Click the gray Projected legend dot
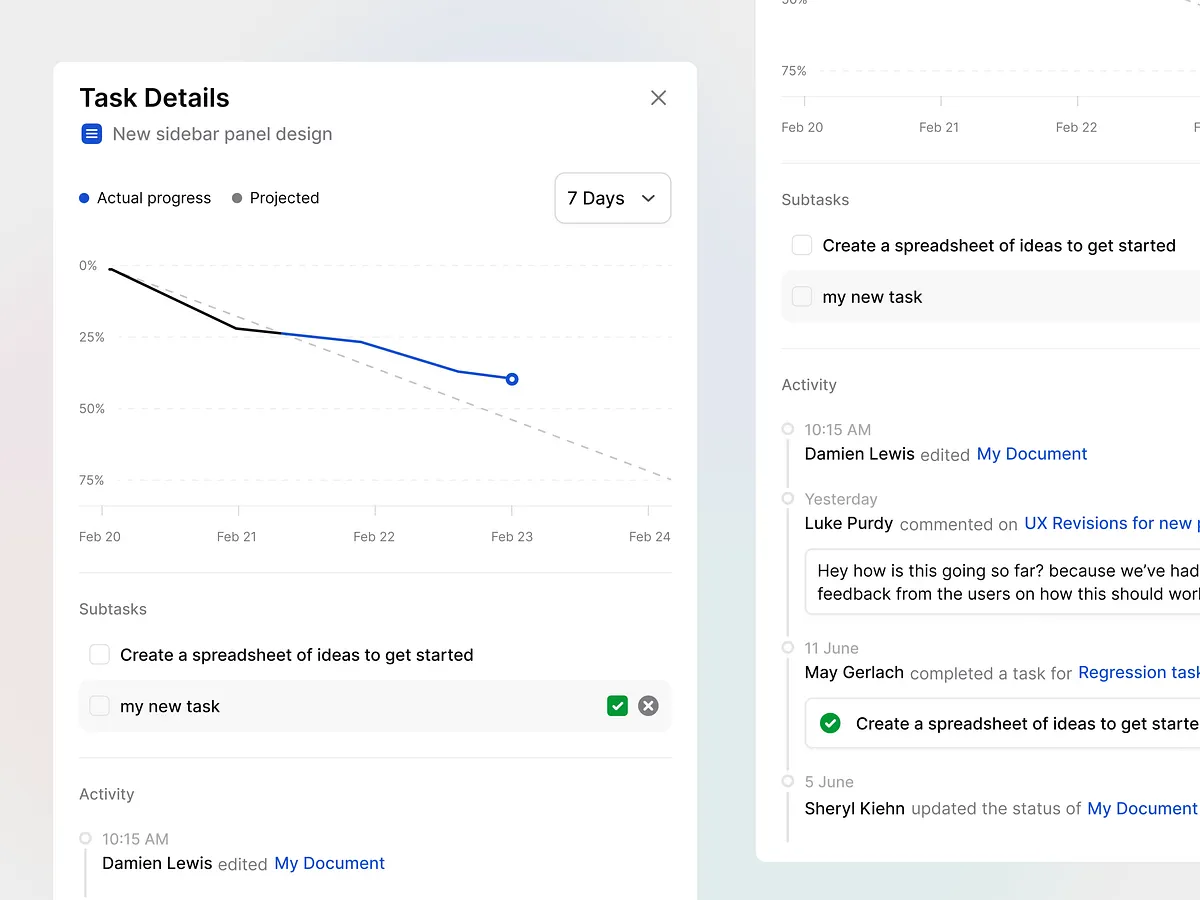 point(237,198)
